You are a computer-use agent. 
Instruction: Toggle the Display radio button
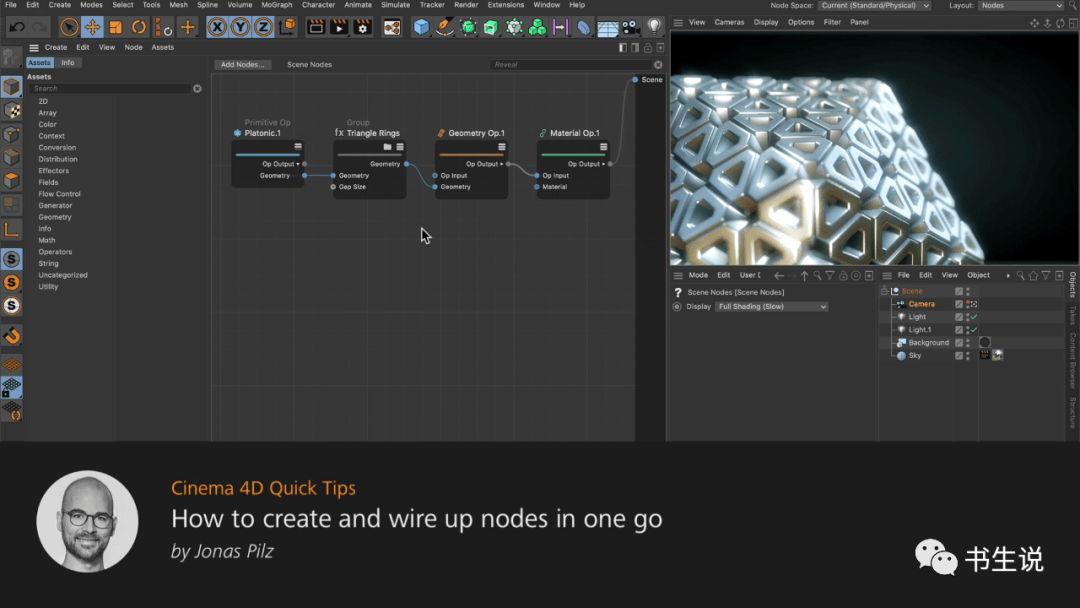pyautogui.click(x=677, y=306)
